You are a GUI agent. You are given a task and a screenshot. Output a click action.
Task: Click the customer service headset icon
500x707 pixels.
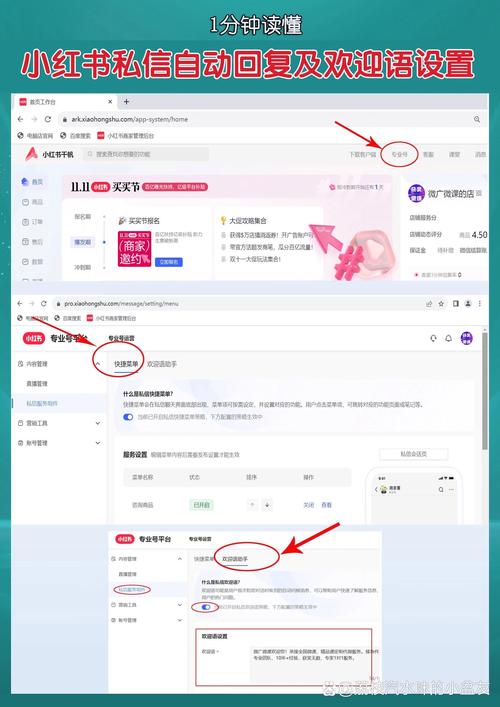(x=434, y=338)
